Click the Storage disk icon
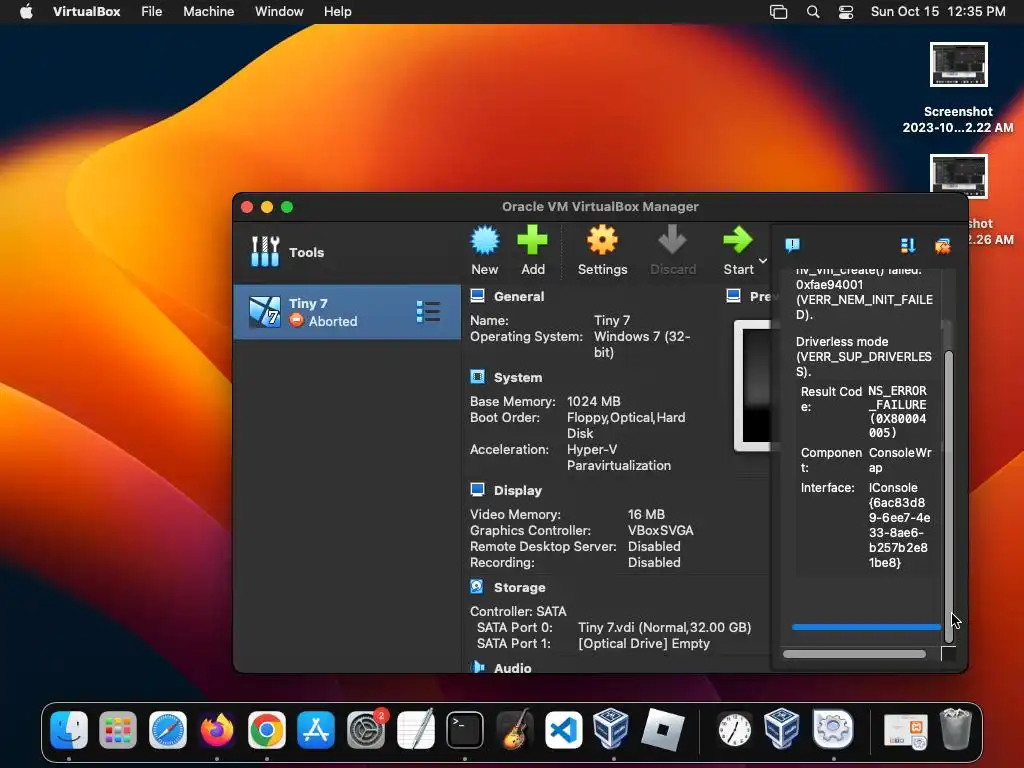 [477, 586]
